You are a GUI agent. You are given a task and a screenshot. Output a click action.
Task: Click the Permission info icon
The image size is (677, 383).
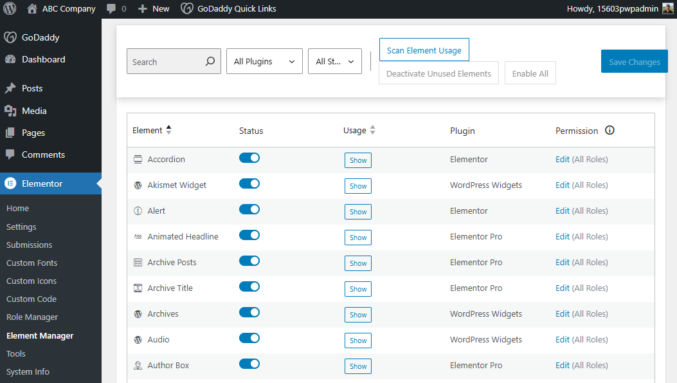coord(610,130)
